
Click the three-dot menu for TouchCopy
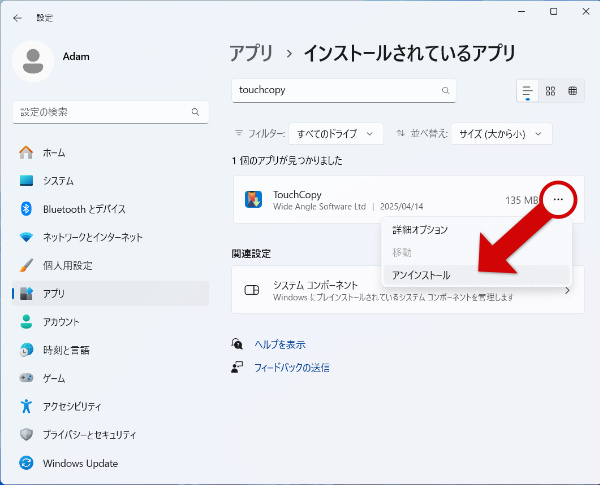coord(558,199)
